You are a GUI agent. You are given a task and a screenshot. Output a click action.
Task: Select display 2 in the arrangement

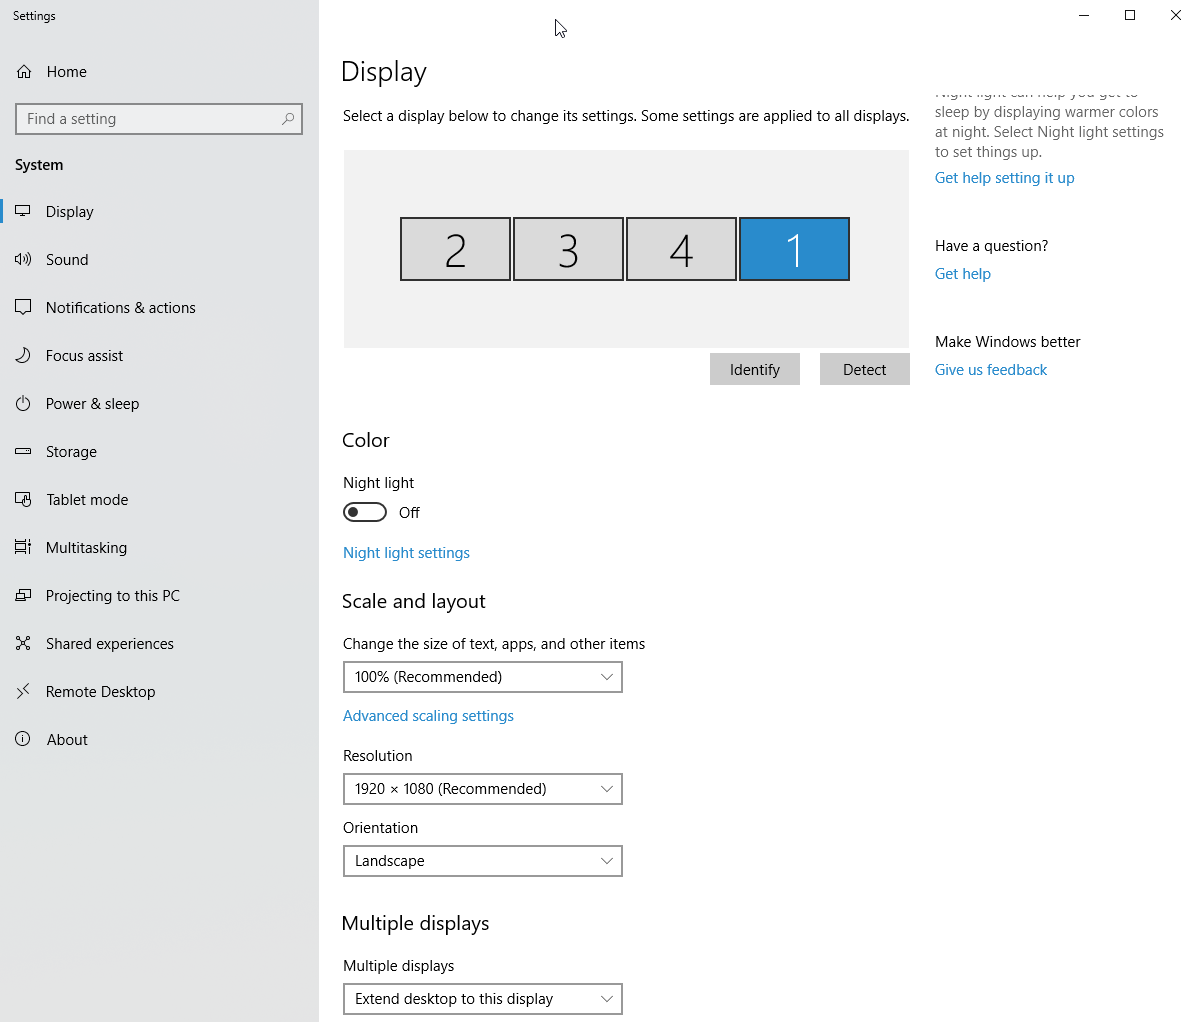pos(455,249)
